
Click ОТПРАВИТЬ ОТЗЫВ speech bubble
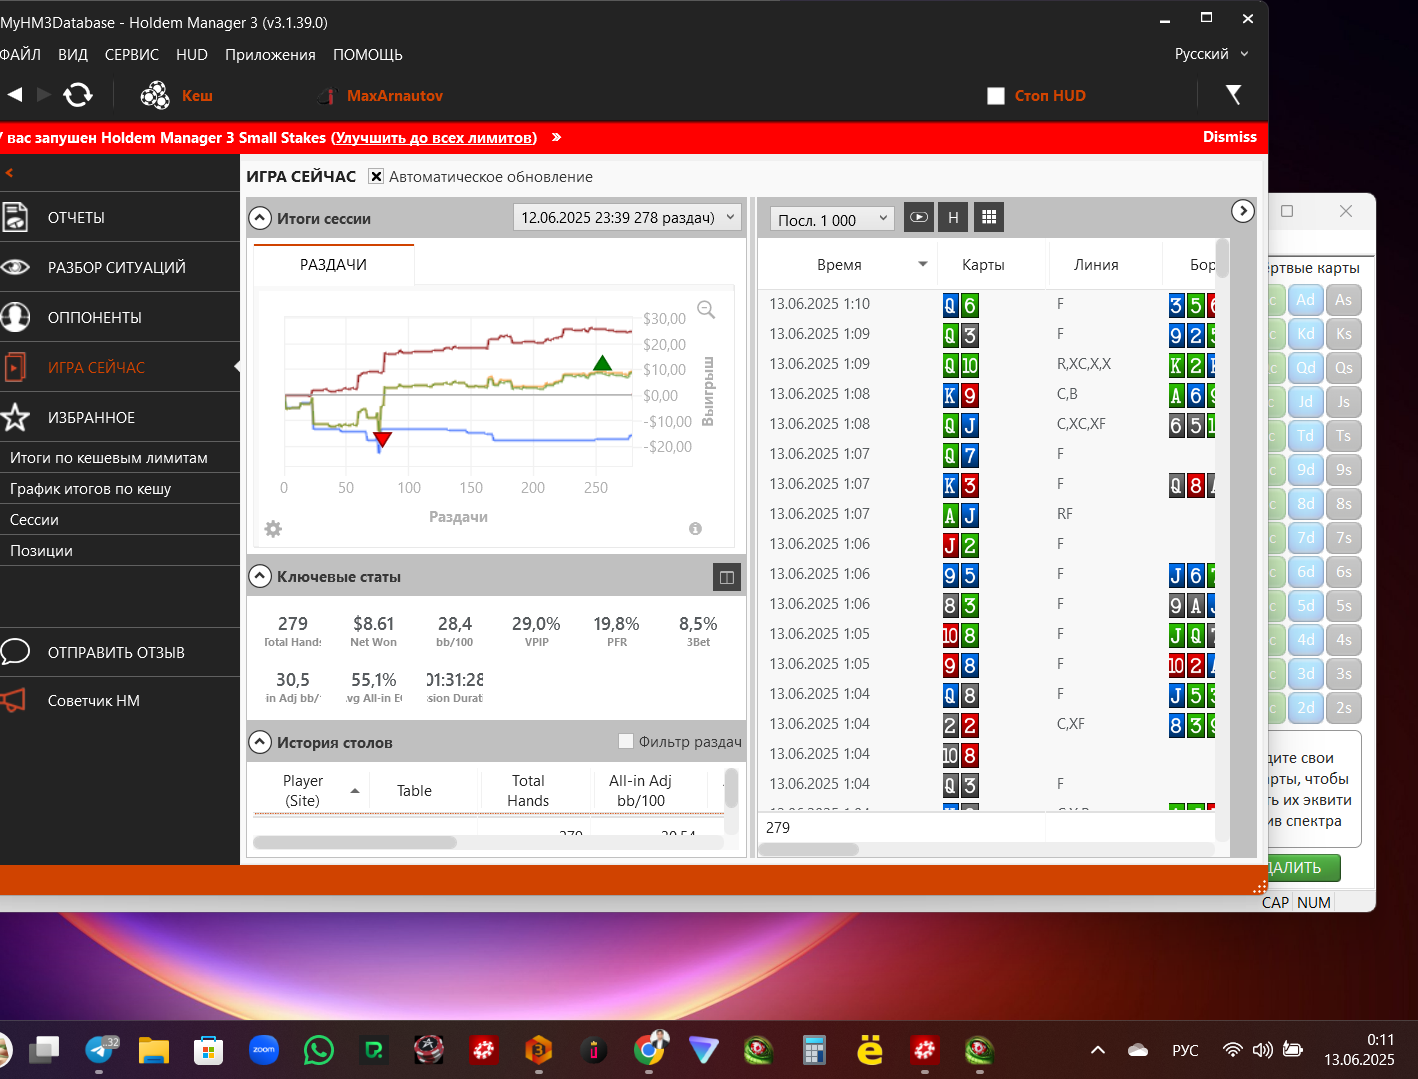(x=15, y=652)
